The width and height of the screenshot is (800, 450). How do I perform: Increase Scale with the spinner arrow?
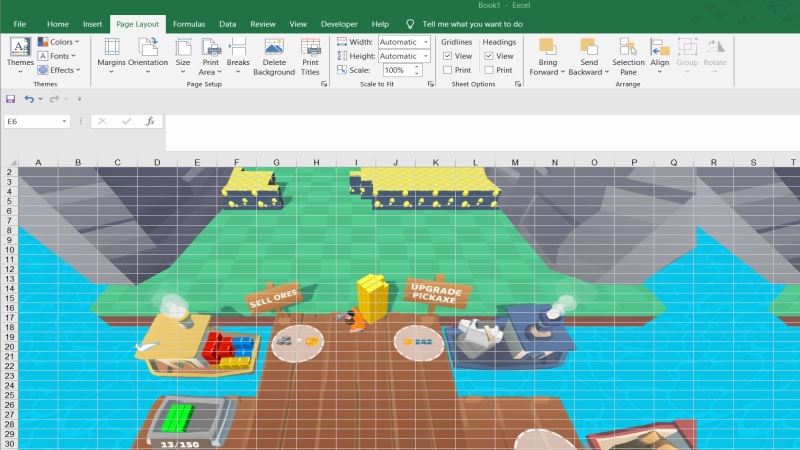point(417,67)
